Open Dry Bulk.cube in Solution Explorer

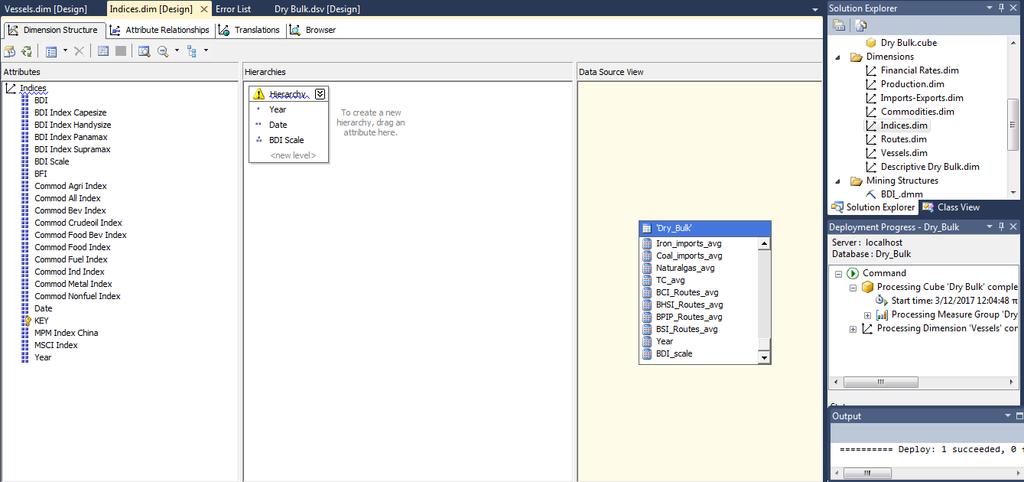(x=908, y=42)
